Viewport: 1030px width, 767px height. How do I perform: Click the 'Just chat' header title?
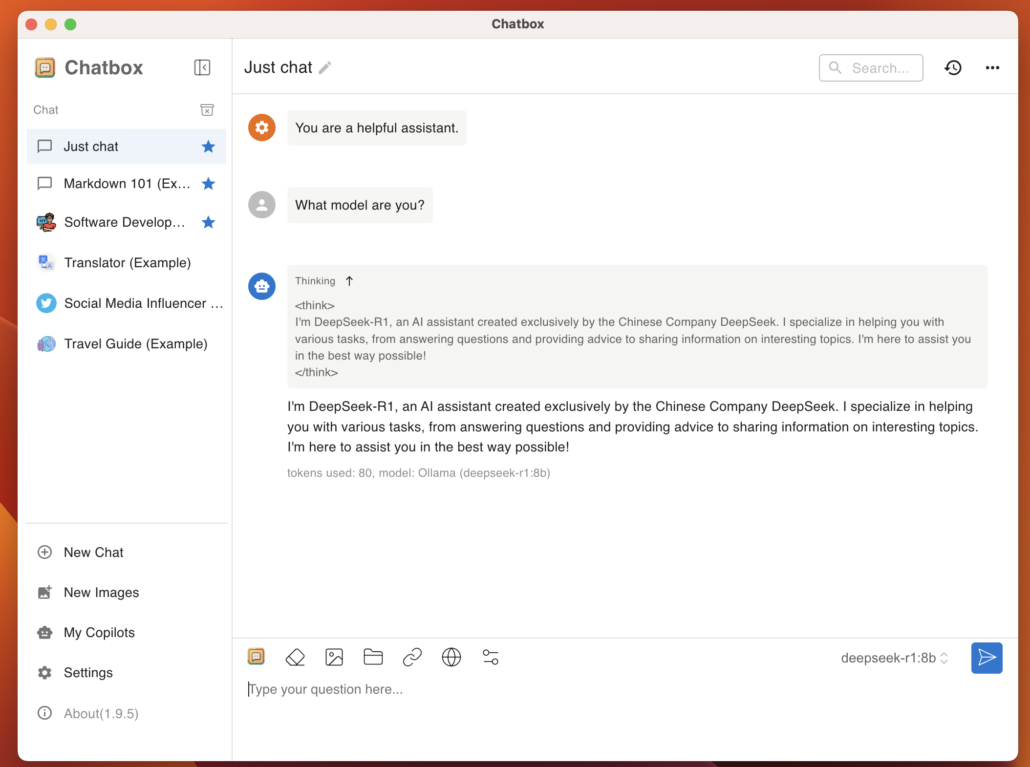279,68
